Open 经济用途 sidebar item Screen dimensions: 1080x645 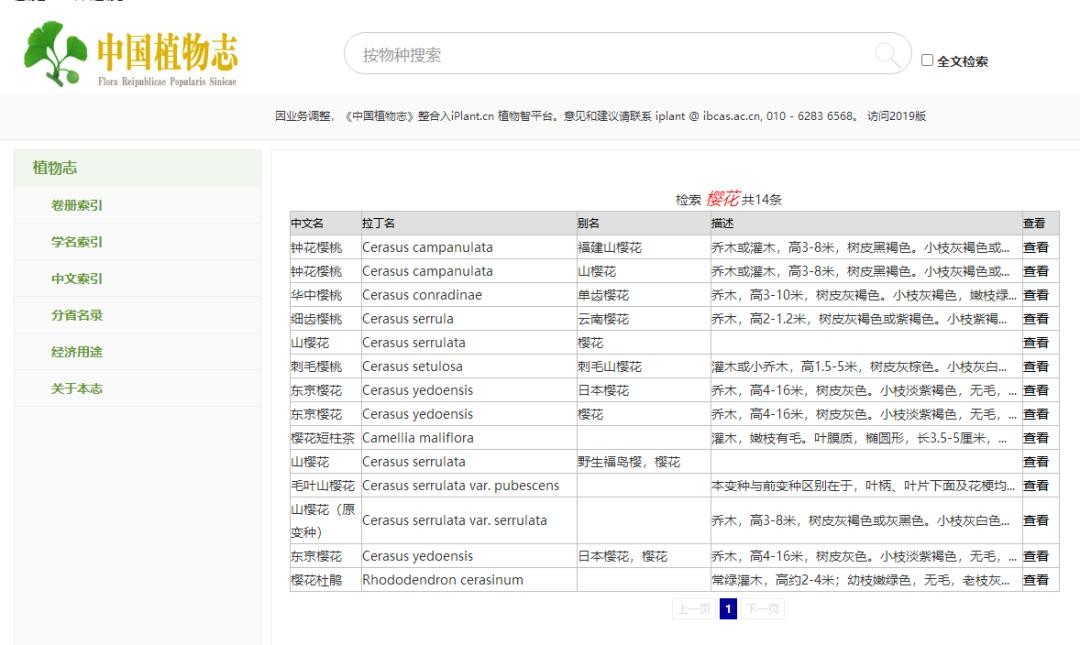pyautogui.click(x=77, y=352)
